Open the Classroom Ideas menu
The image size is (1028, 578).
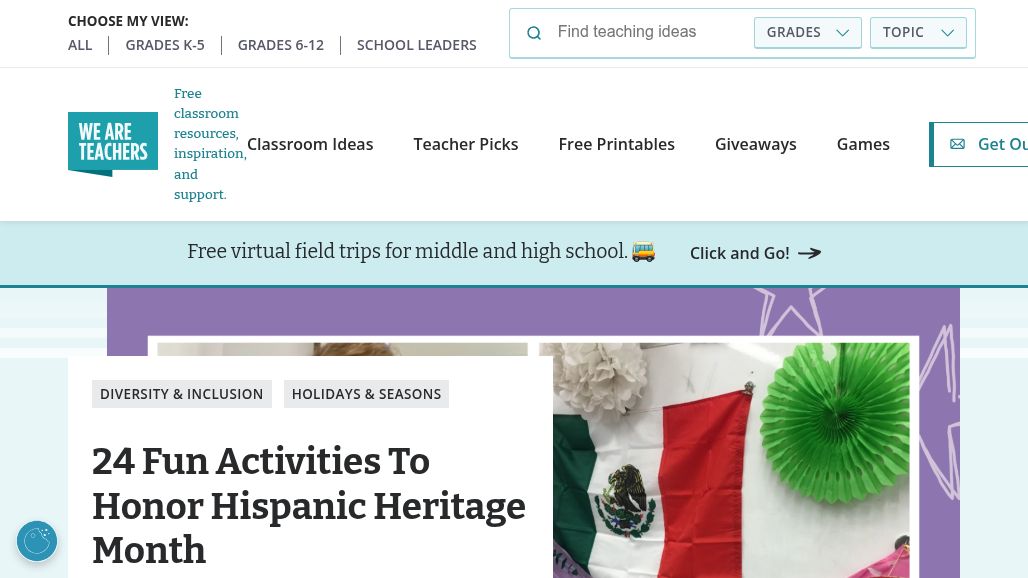[x=310, y=144]
